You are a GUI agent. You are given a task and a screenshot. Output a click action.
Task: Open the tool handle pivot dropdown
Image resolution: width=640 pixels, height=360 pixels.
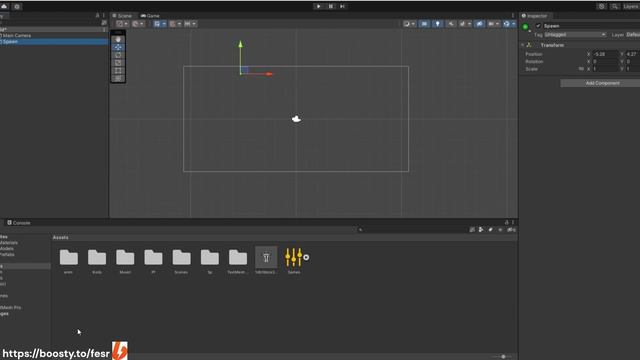122,24
